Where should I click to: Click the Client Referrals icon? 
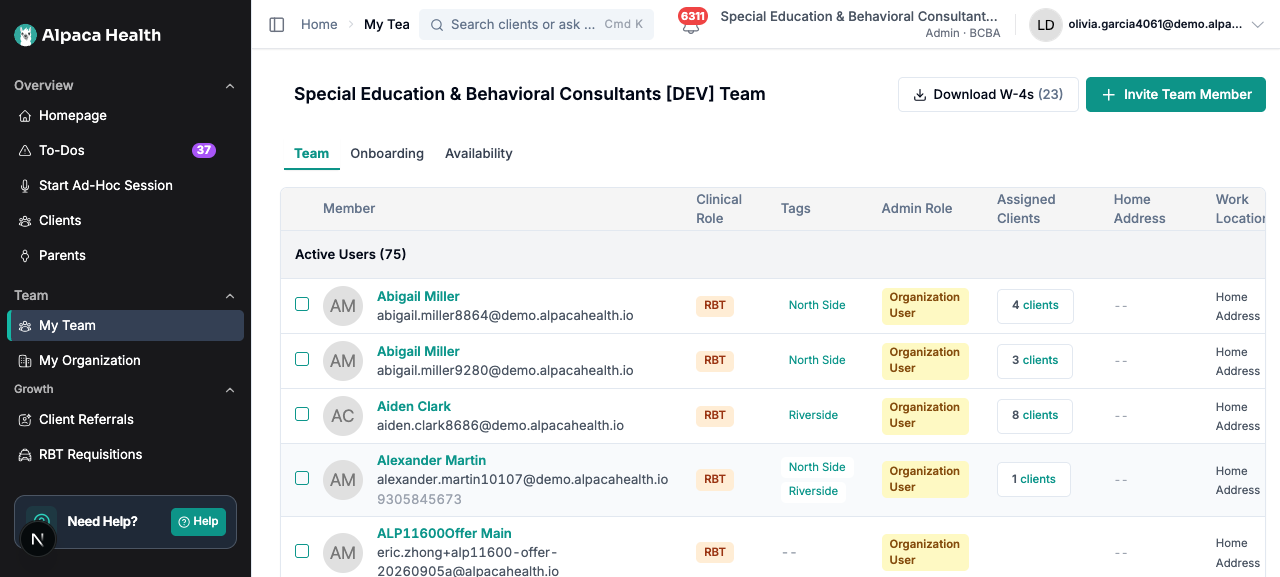[26, 420]
